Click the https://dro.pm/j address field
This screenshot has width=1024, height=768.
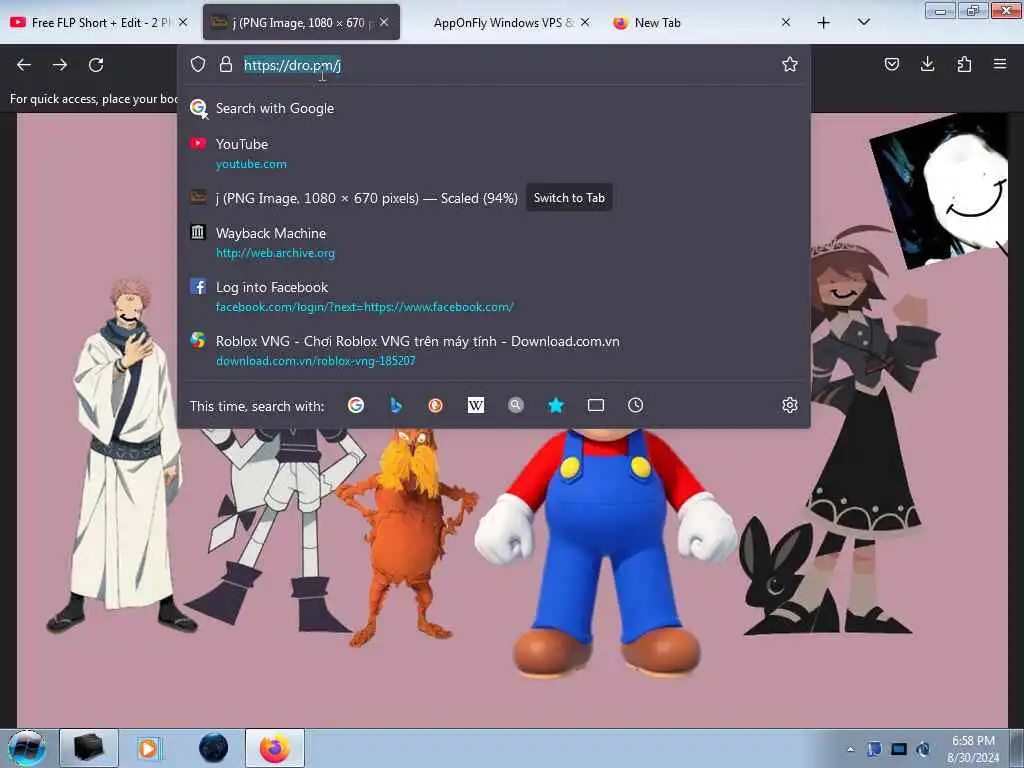pos(293,65)
